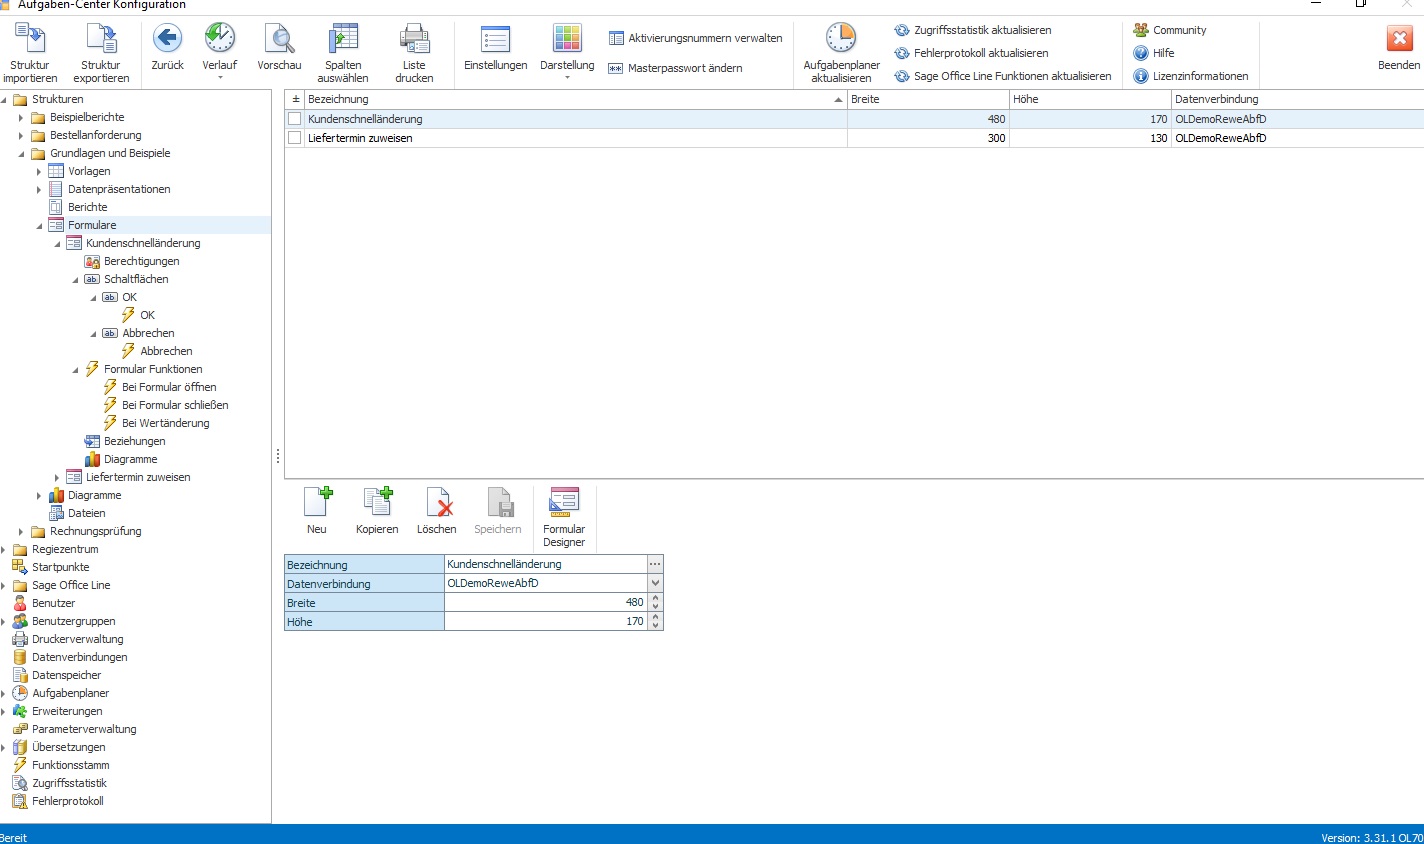Click Zugriffsstatistik aktualisieren

973,30
